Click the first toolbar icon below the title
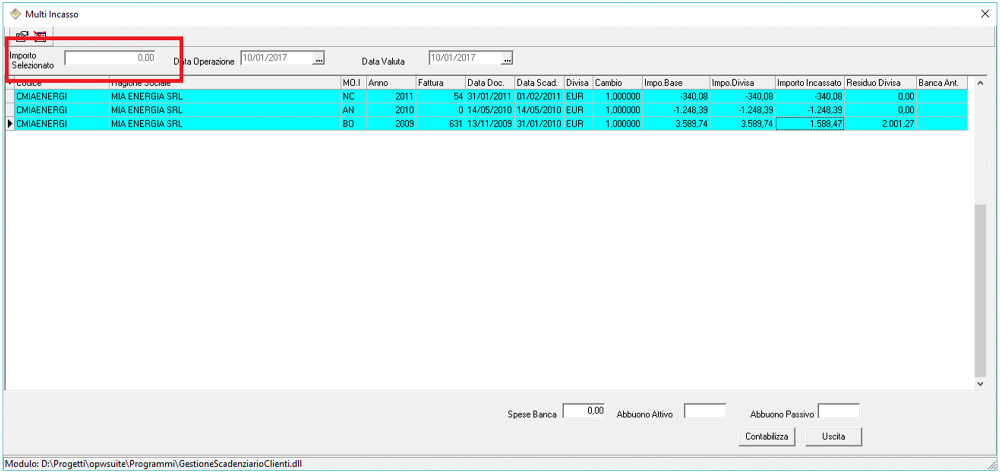Viewport: 1000px width, 474px height. point(22,35)
